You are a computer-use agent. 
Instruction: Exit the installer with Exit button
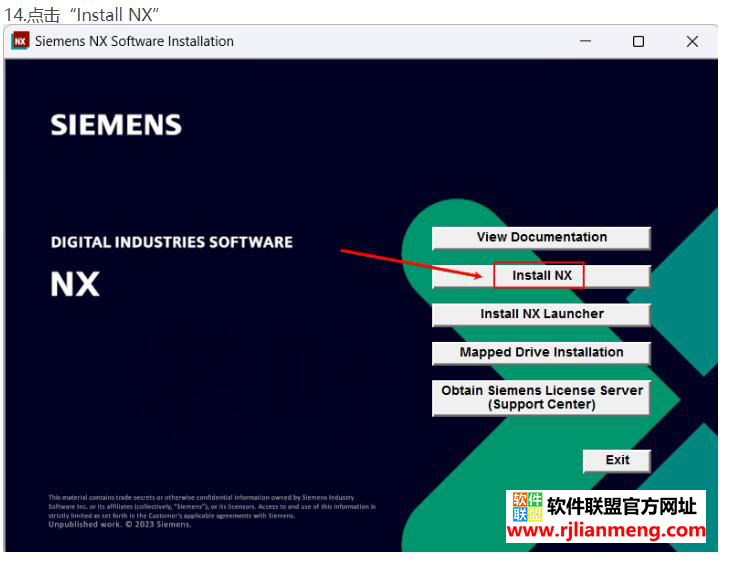[617, 460]
